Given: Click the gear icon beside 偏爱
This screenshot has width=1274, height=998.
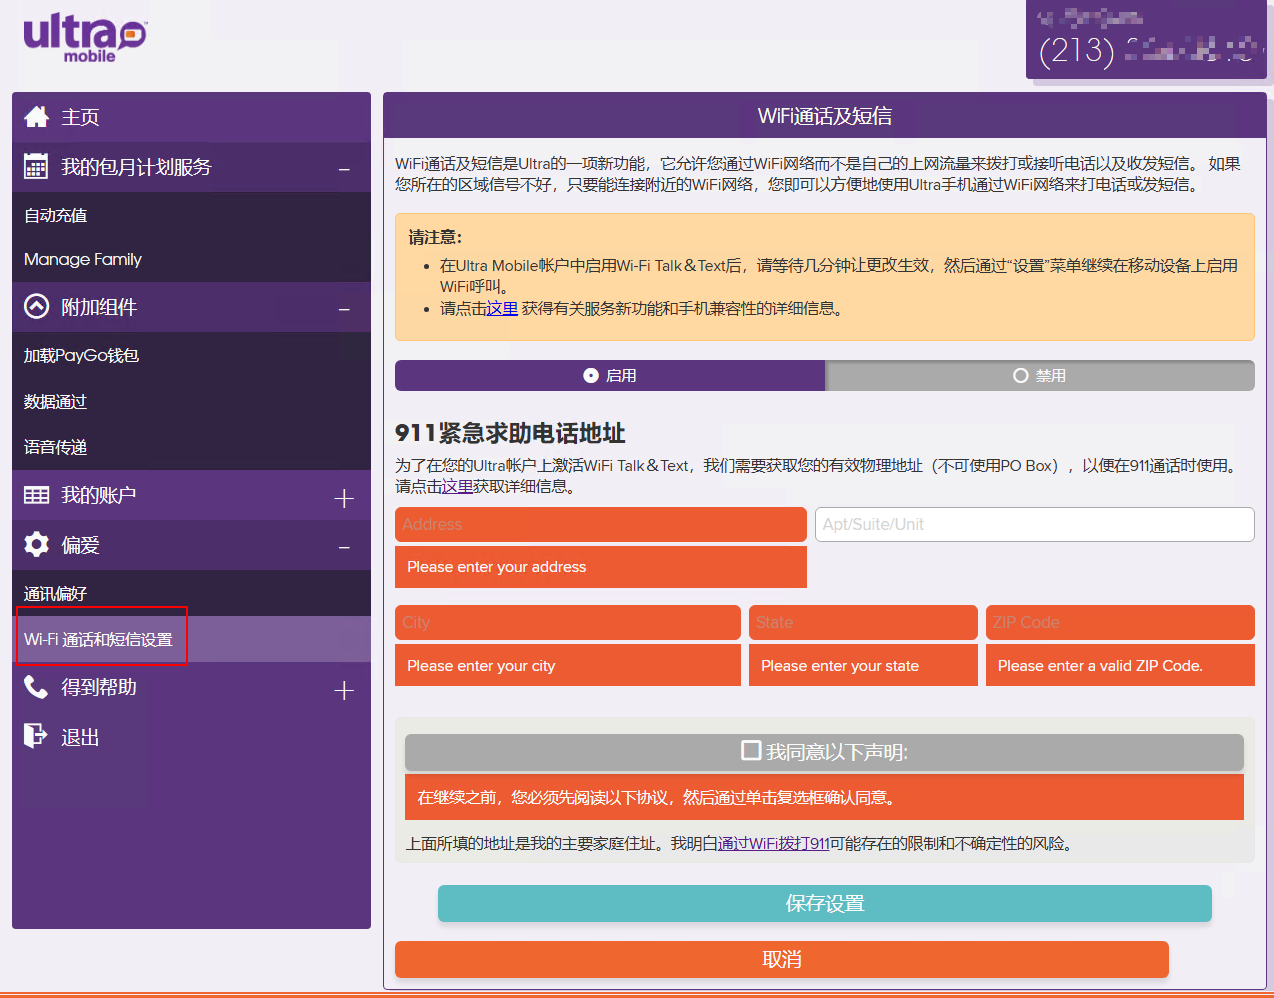Looking at the screenshot, I should pos(36,545).
